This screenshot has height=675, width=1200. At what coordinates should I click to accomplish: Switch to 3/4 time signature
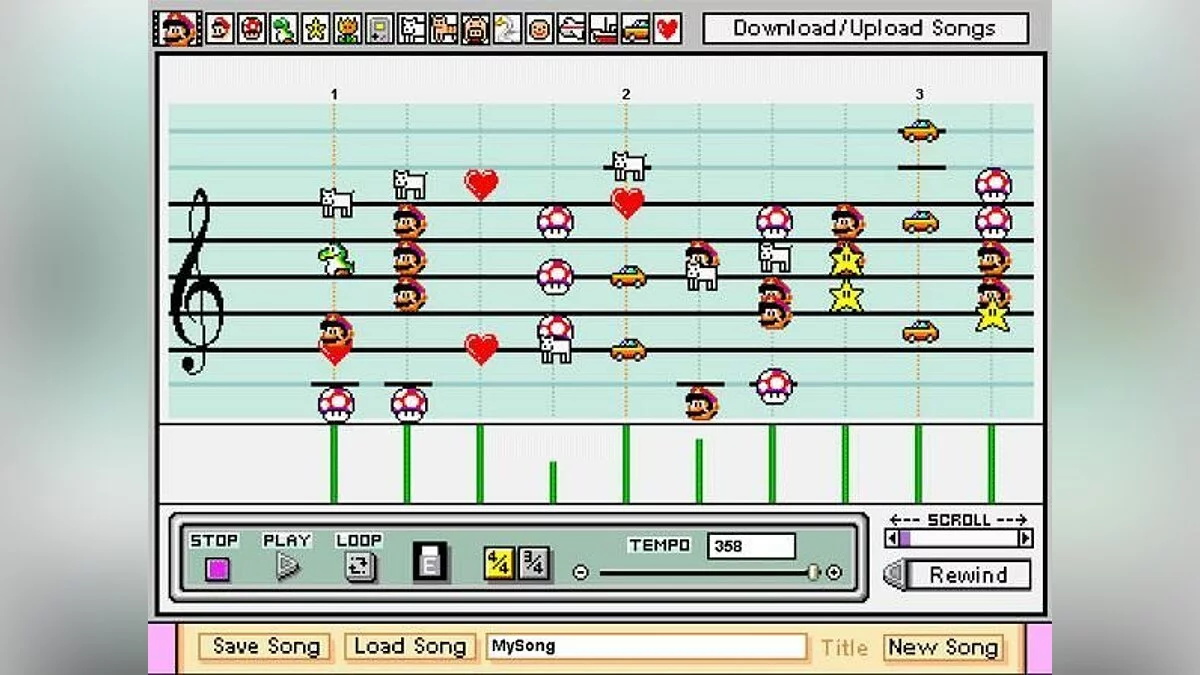point(534,564)
